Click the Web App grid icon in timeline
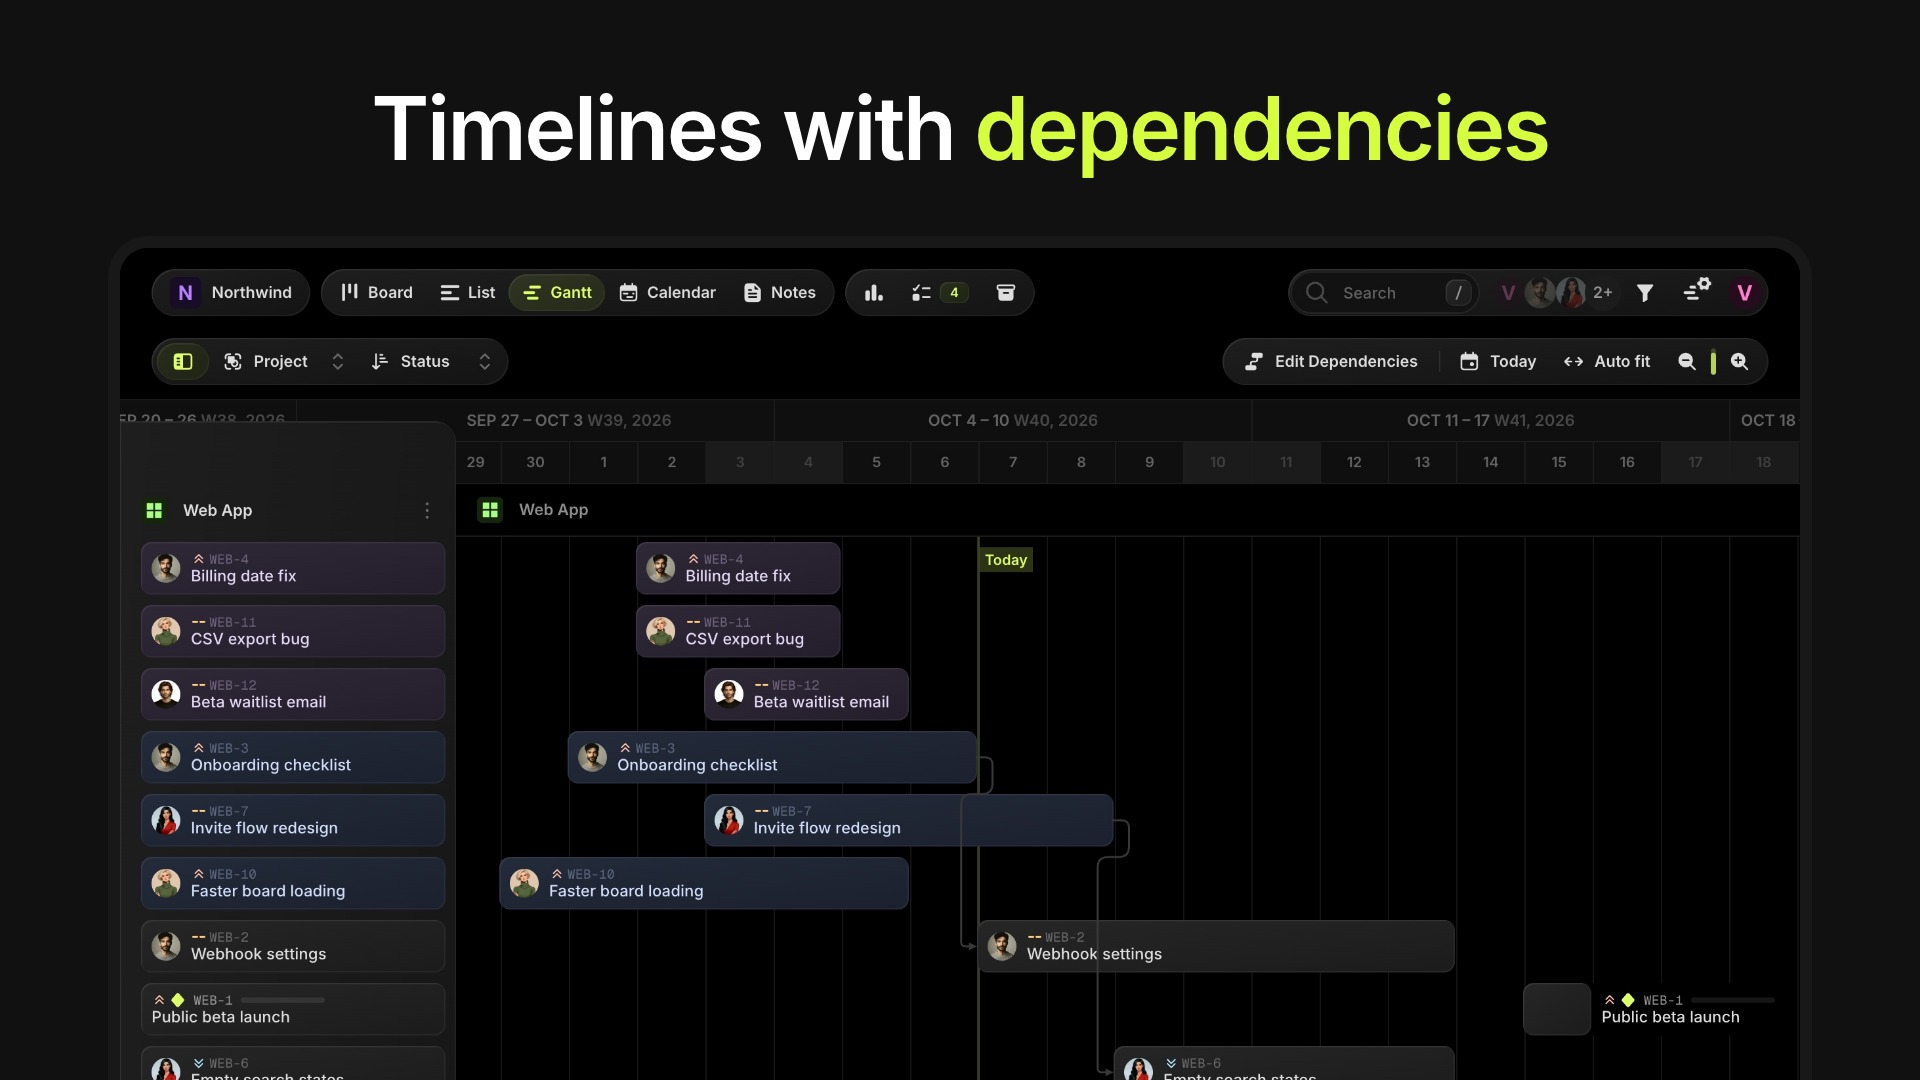This screenshot has height=1080, width=1920. click(x=490, y=510)
